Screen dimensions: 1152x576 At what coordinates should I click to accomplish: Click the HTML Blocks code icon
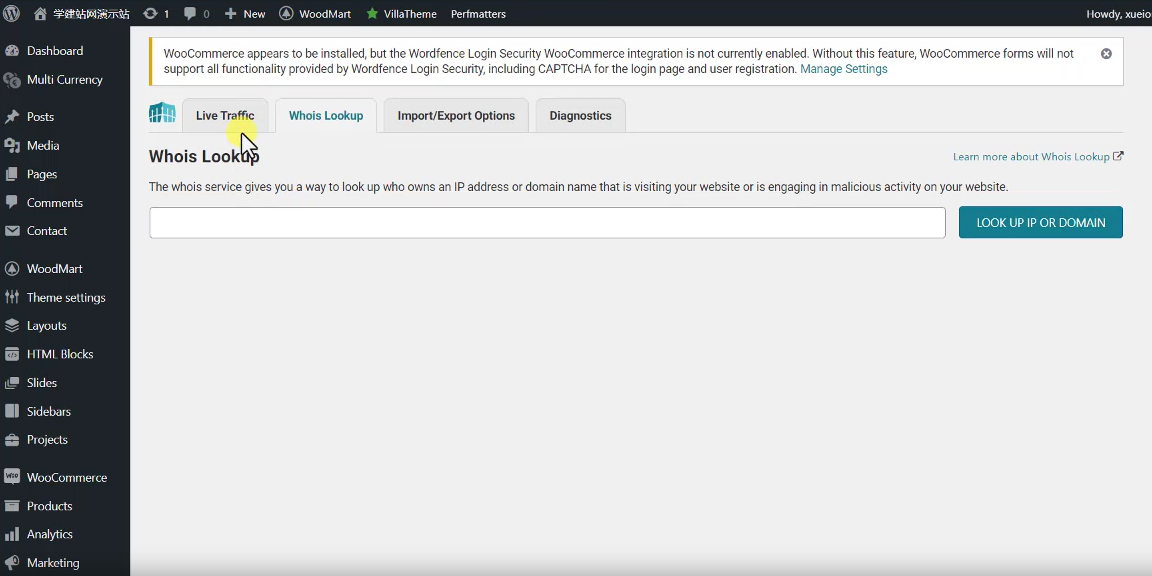pyautogui.click(x=12, y=354)
